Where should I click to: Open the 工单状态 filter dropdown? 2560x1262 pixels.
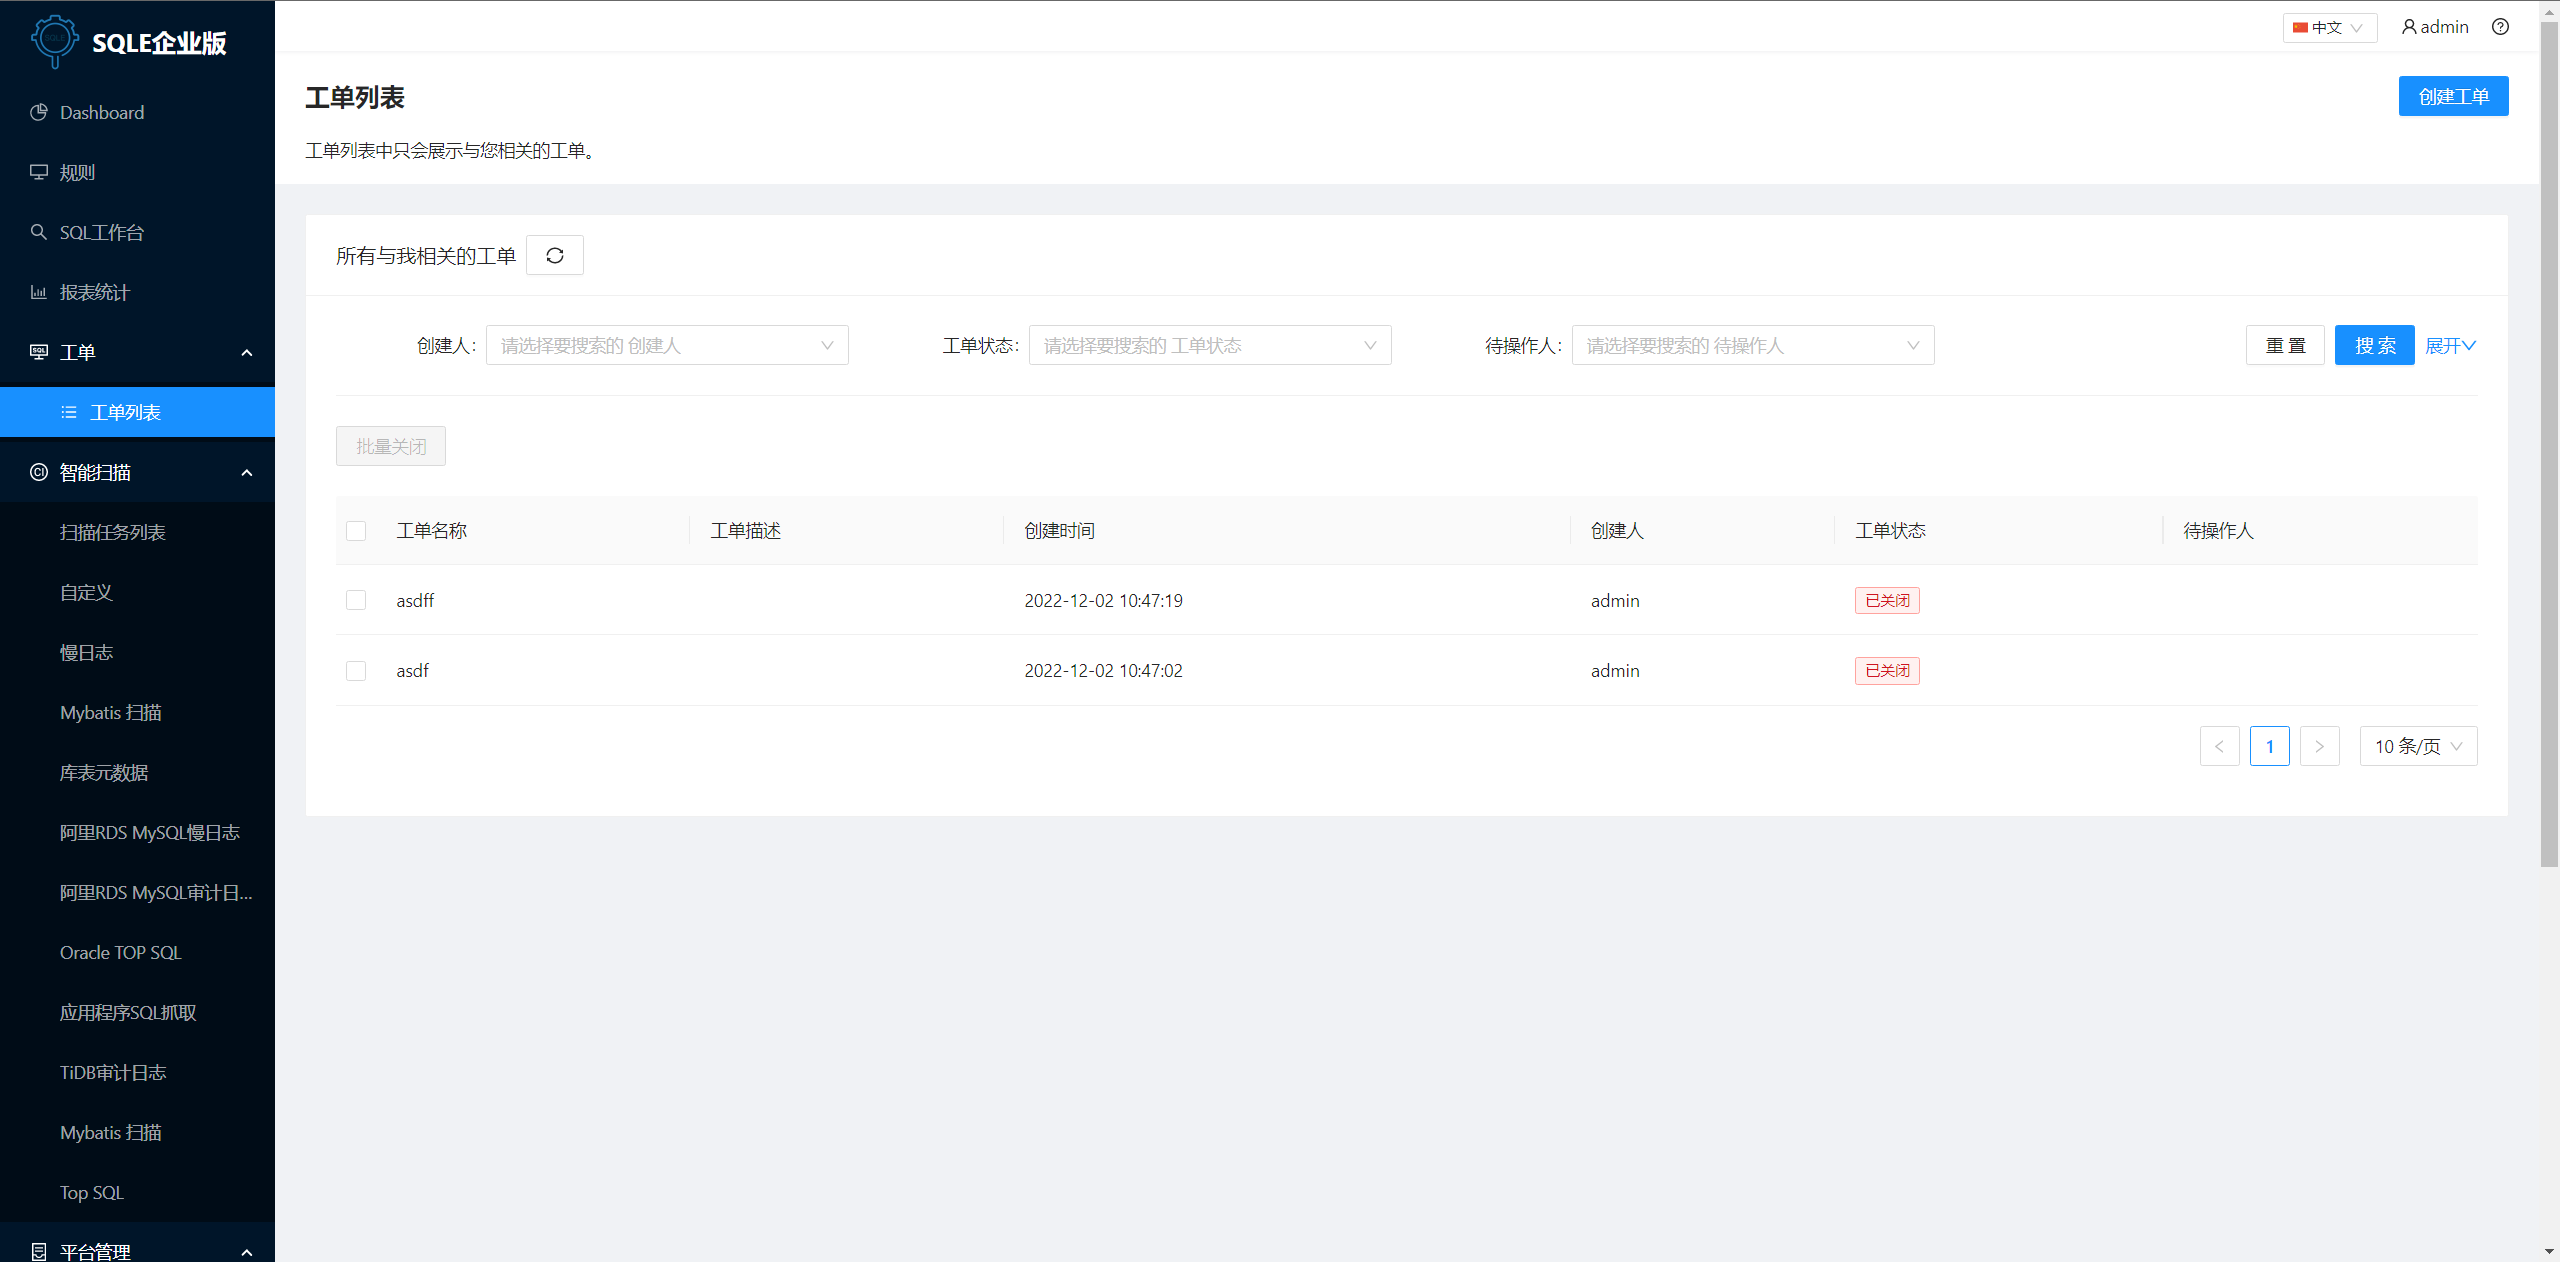pyautogui.click(x=1210, y=345)
